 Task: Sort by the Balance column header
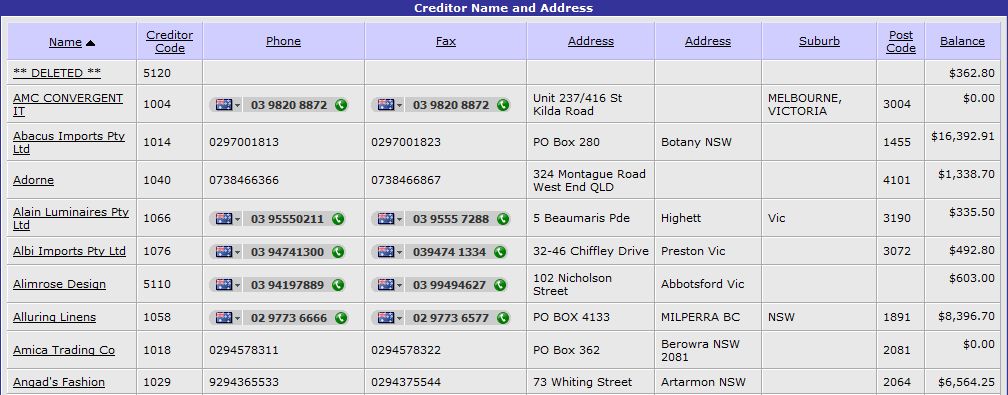[x=962, y=41]
